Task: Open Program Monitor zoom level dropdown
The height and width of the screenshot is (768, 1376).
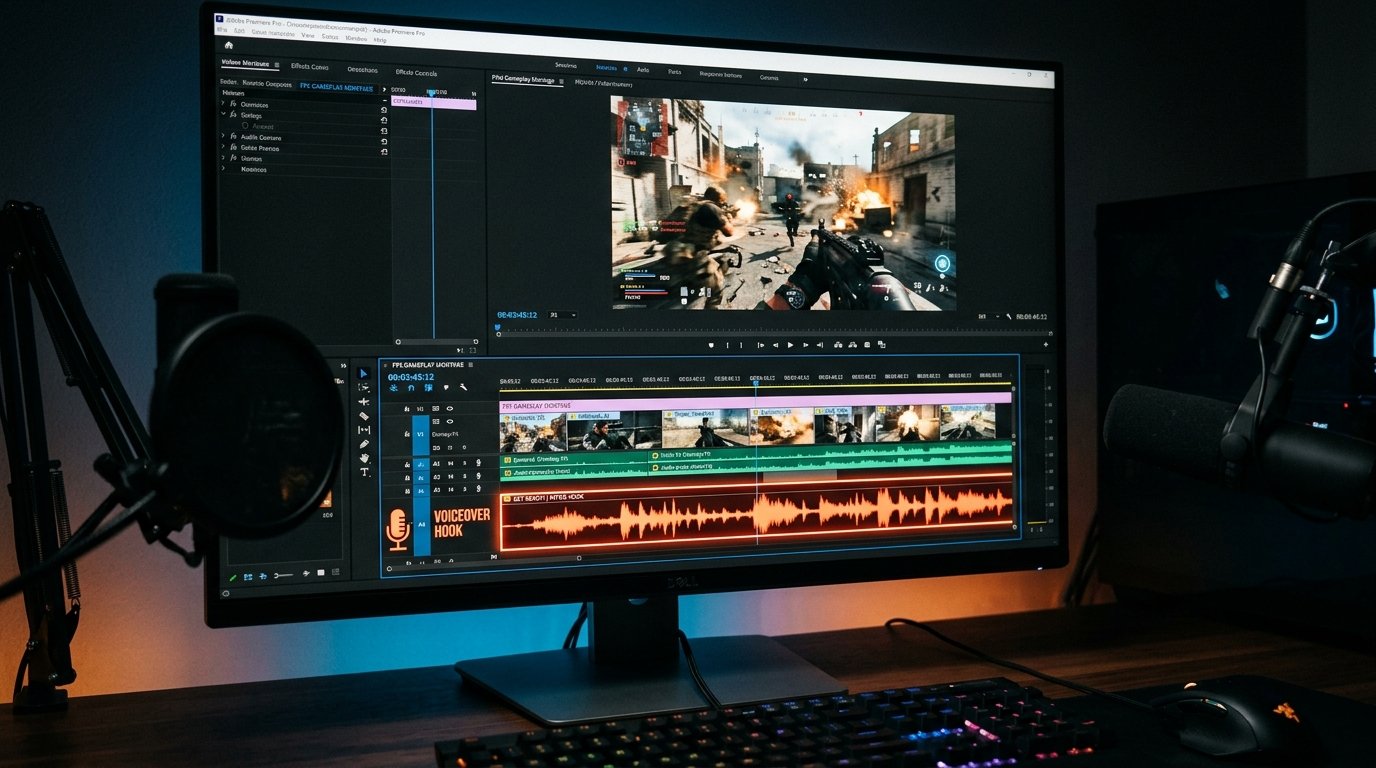Action: pos(563,315)
